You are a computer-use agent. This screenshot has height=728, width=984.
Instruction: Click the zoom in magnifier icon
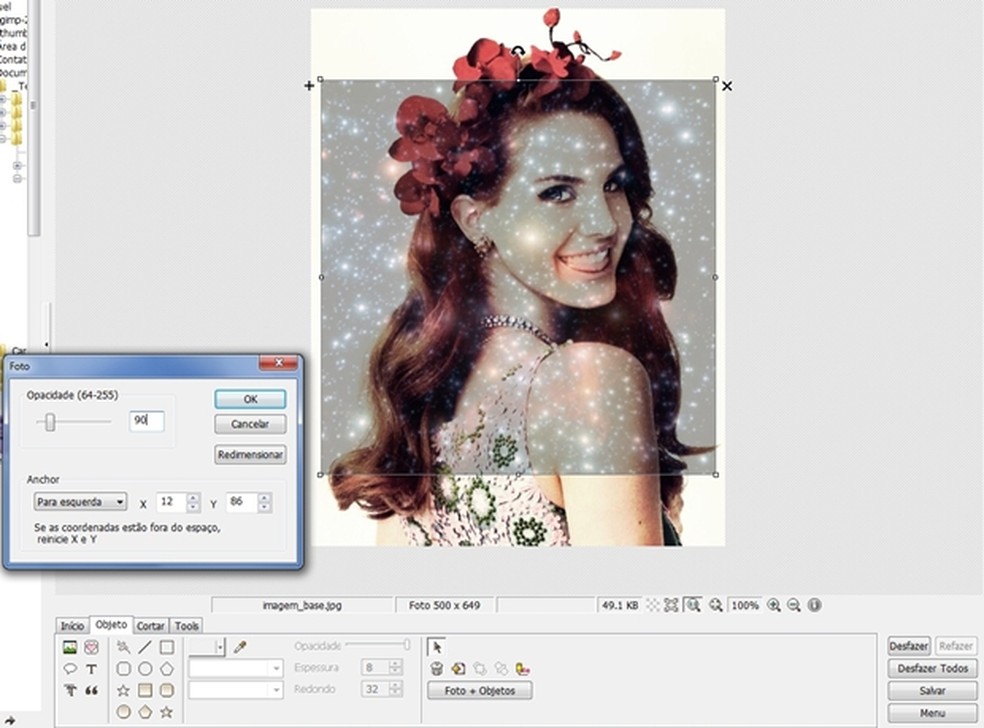point(773,605)
